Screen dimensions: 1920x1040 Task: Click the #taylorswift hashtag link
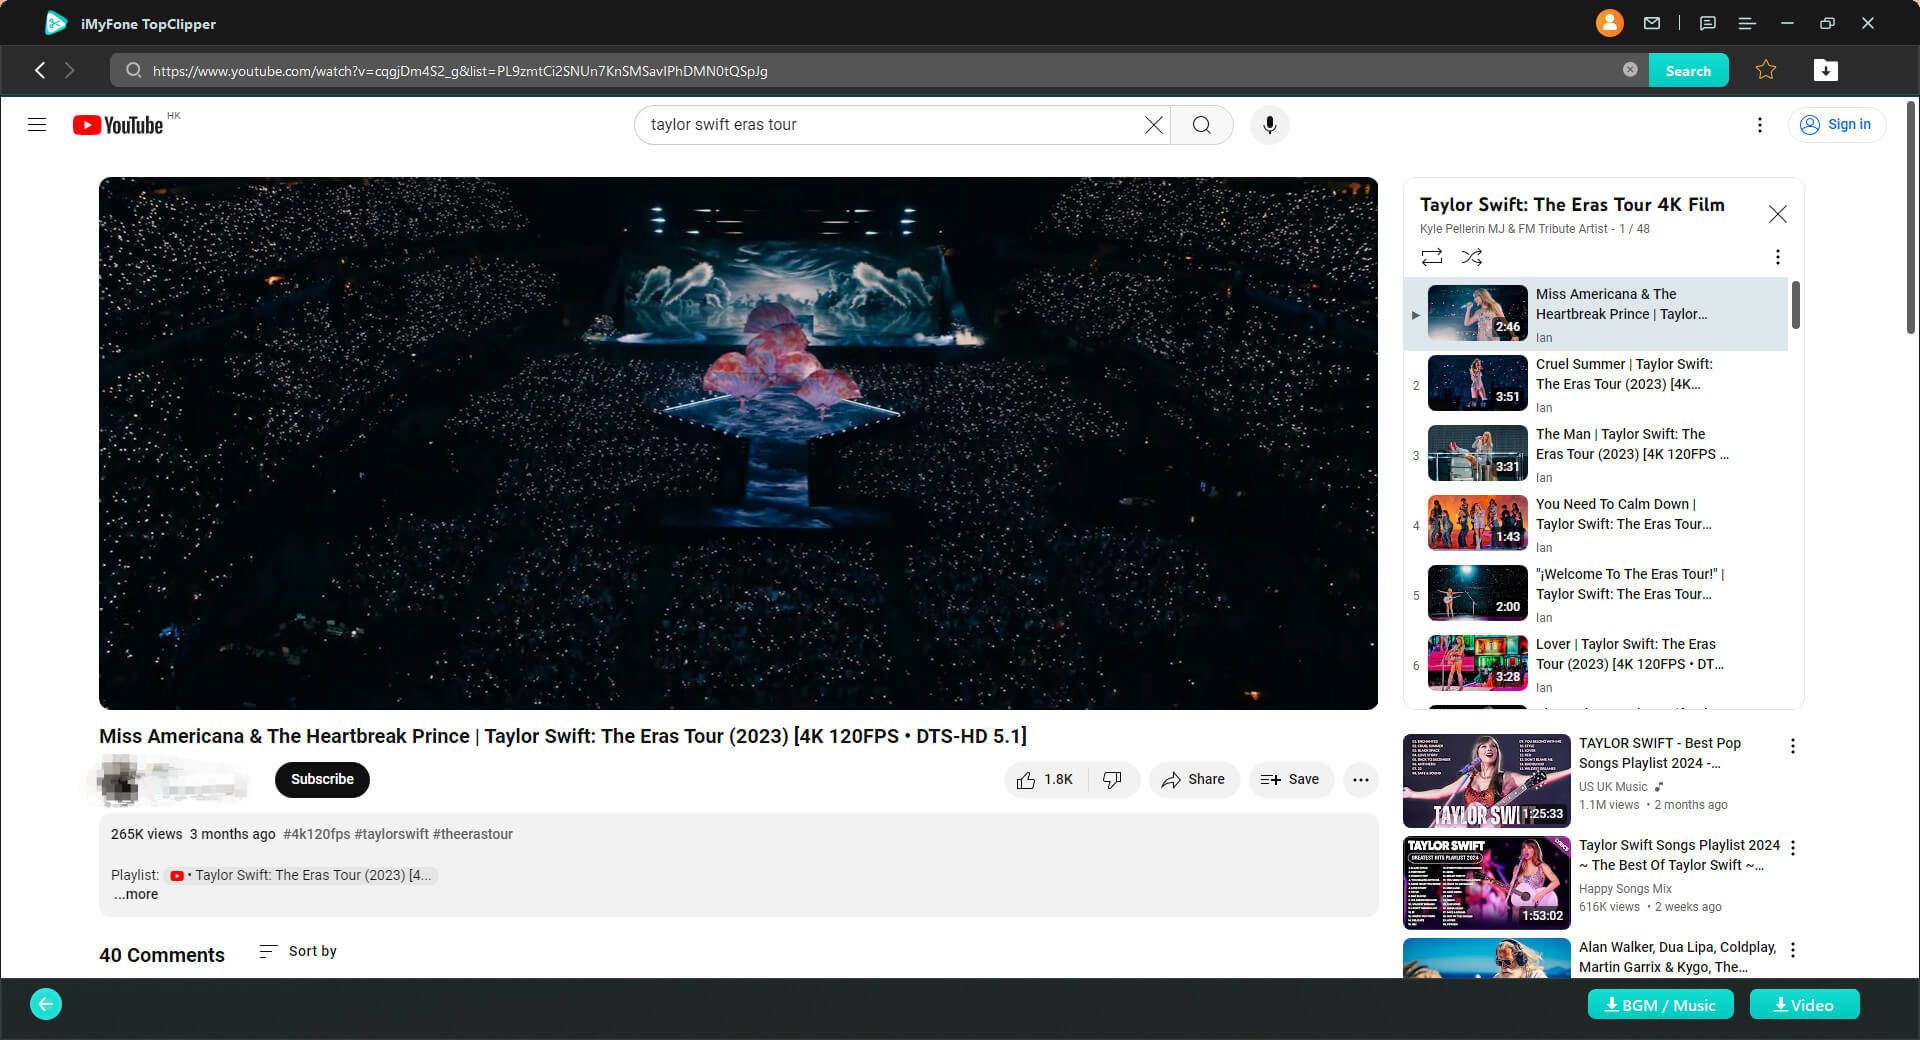tap(391, 834)
